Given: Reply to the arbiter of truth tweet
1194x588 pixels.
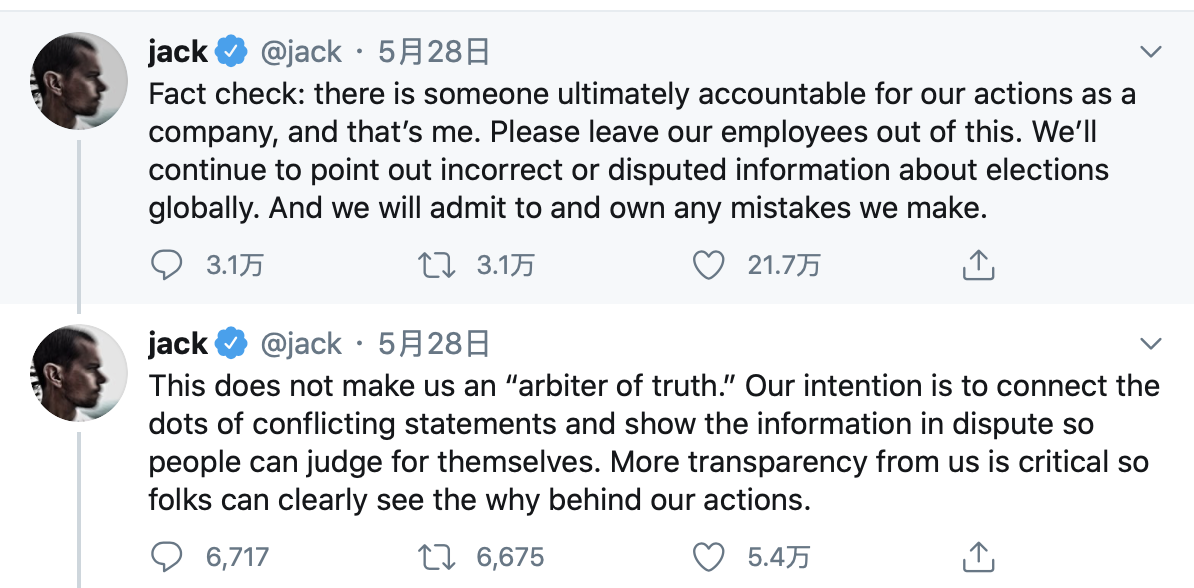Looking at the screenshot, I should tap(168, 554).
